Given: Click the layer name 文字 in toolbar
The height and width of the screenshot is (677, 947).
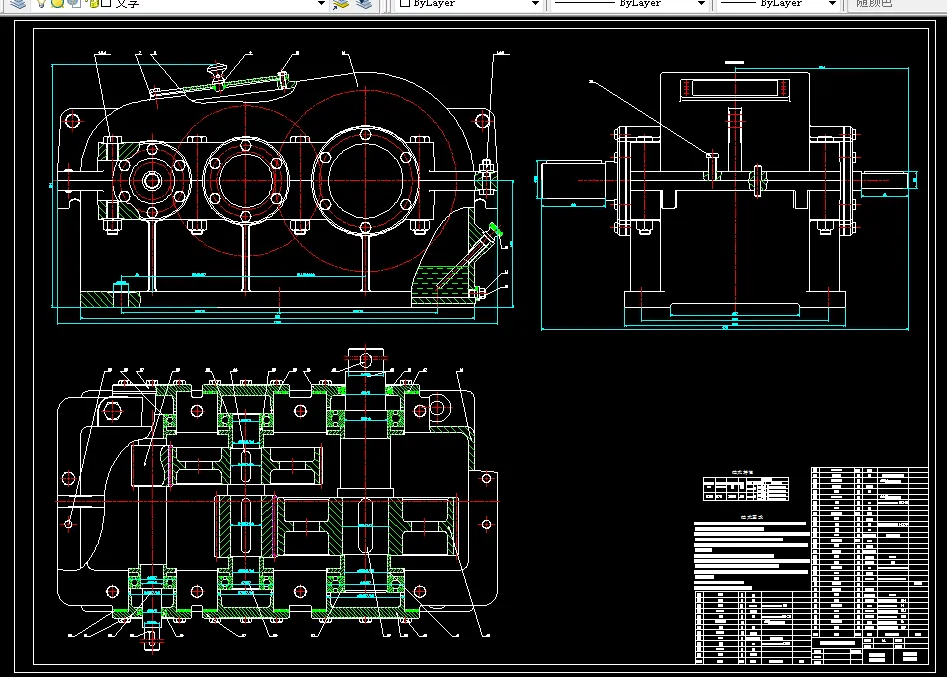Looking at the screenshot, I should coord(127,4).
